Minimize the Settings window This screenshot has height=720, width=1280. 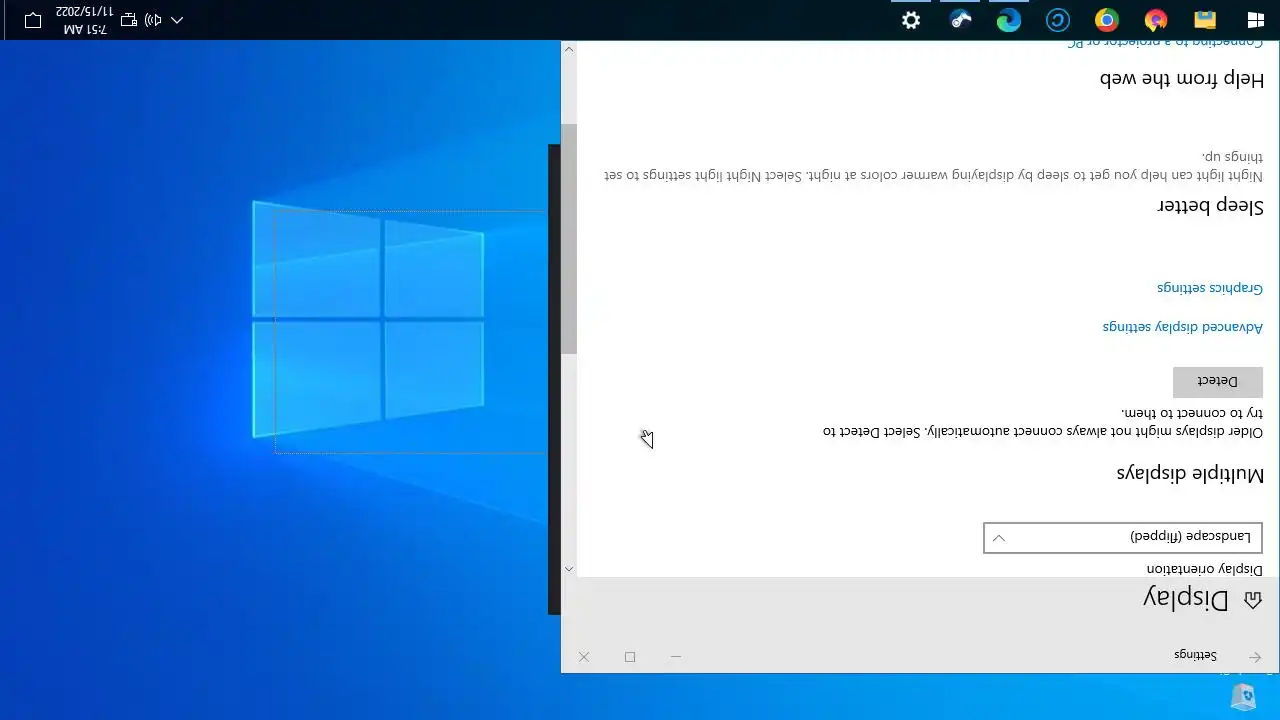tap(676, 657)
